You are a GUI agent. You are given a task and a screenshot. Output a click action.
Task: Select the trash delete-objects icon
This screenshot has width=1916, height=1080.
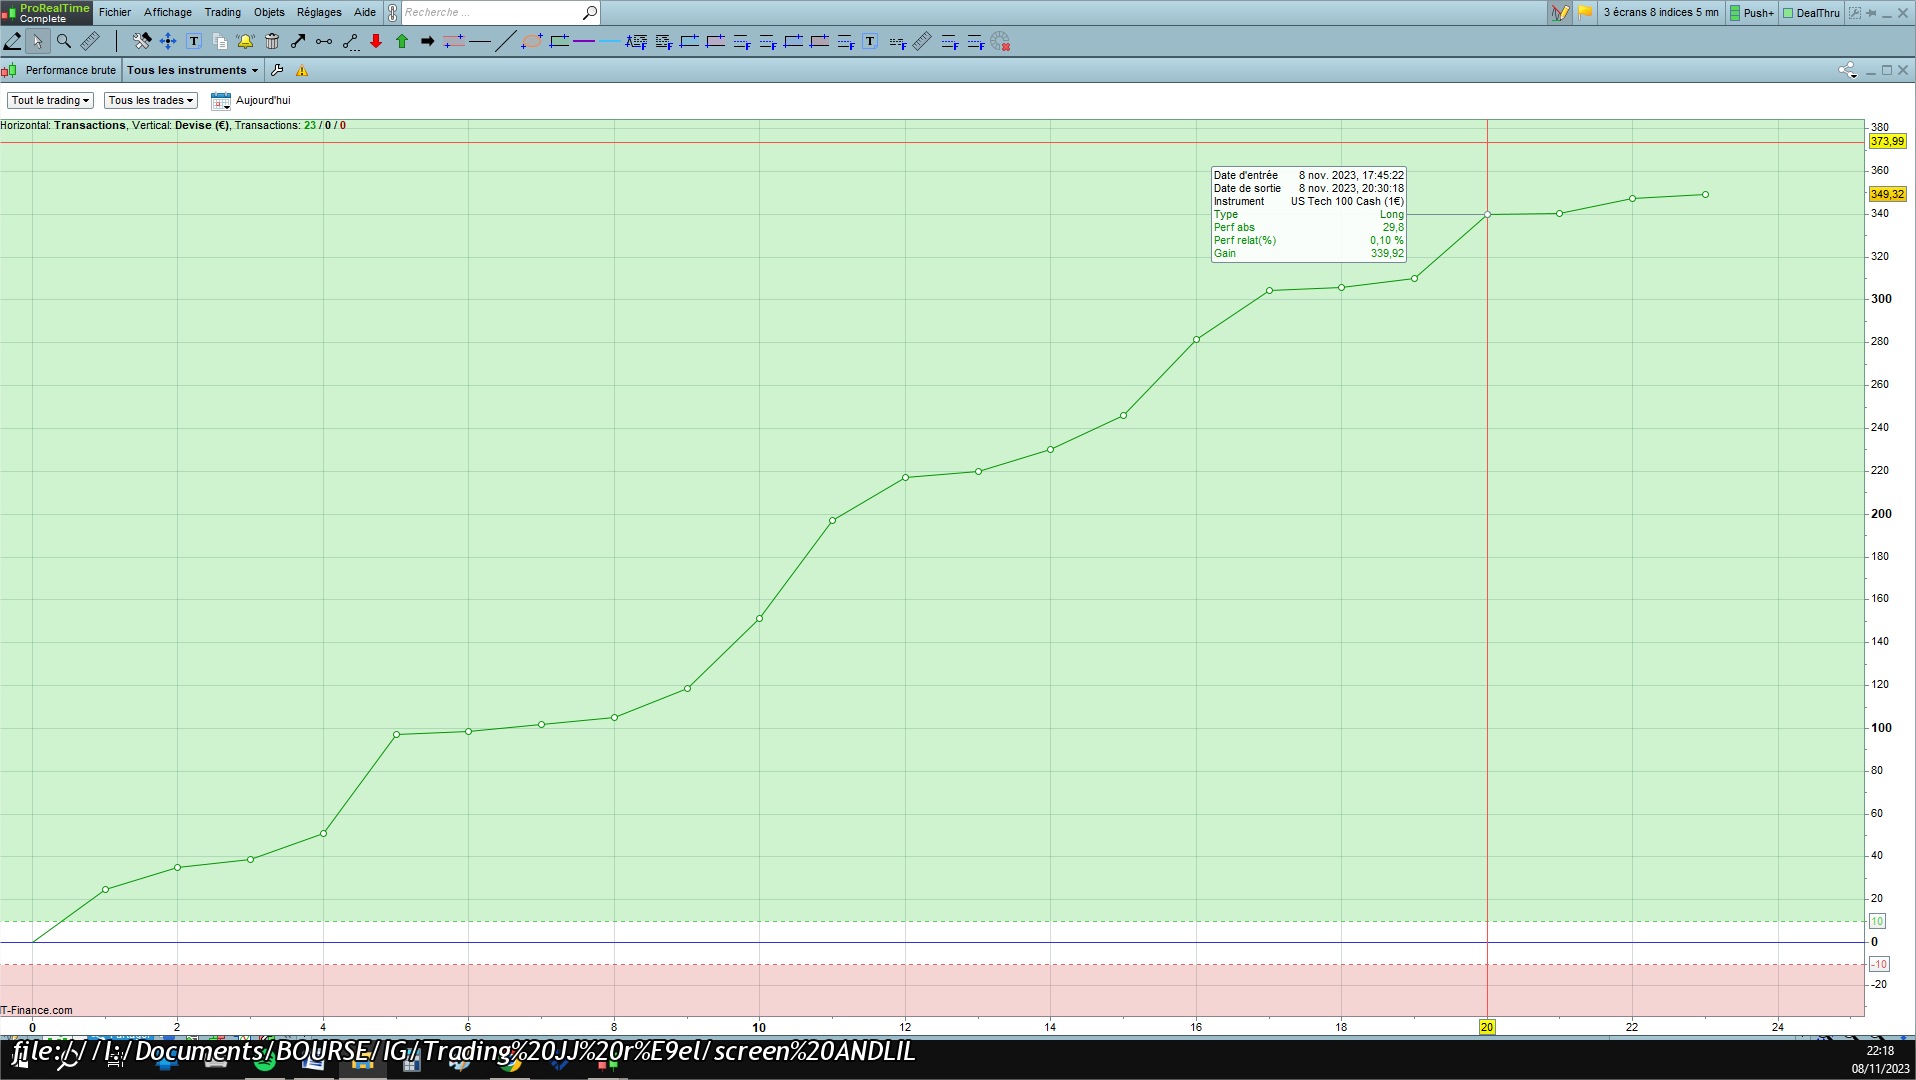272,41
